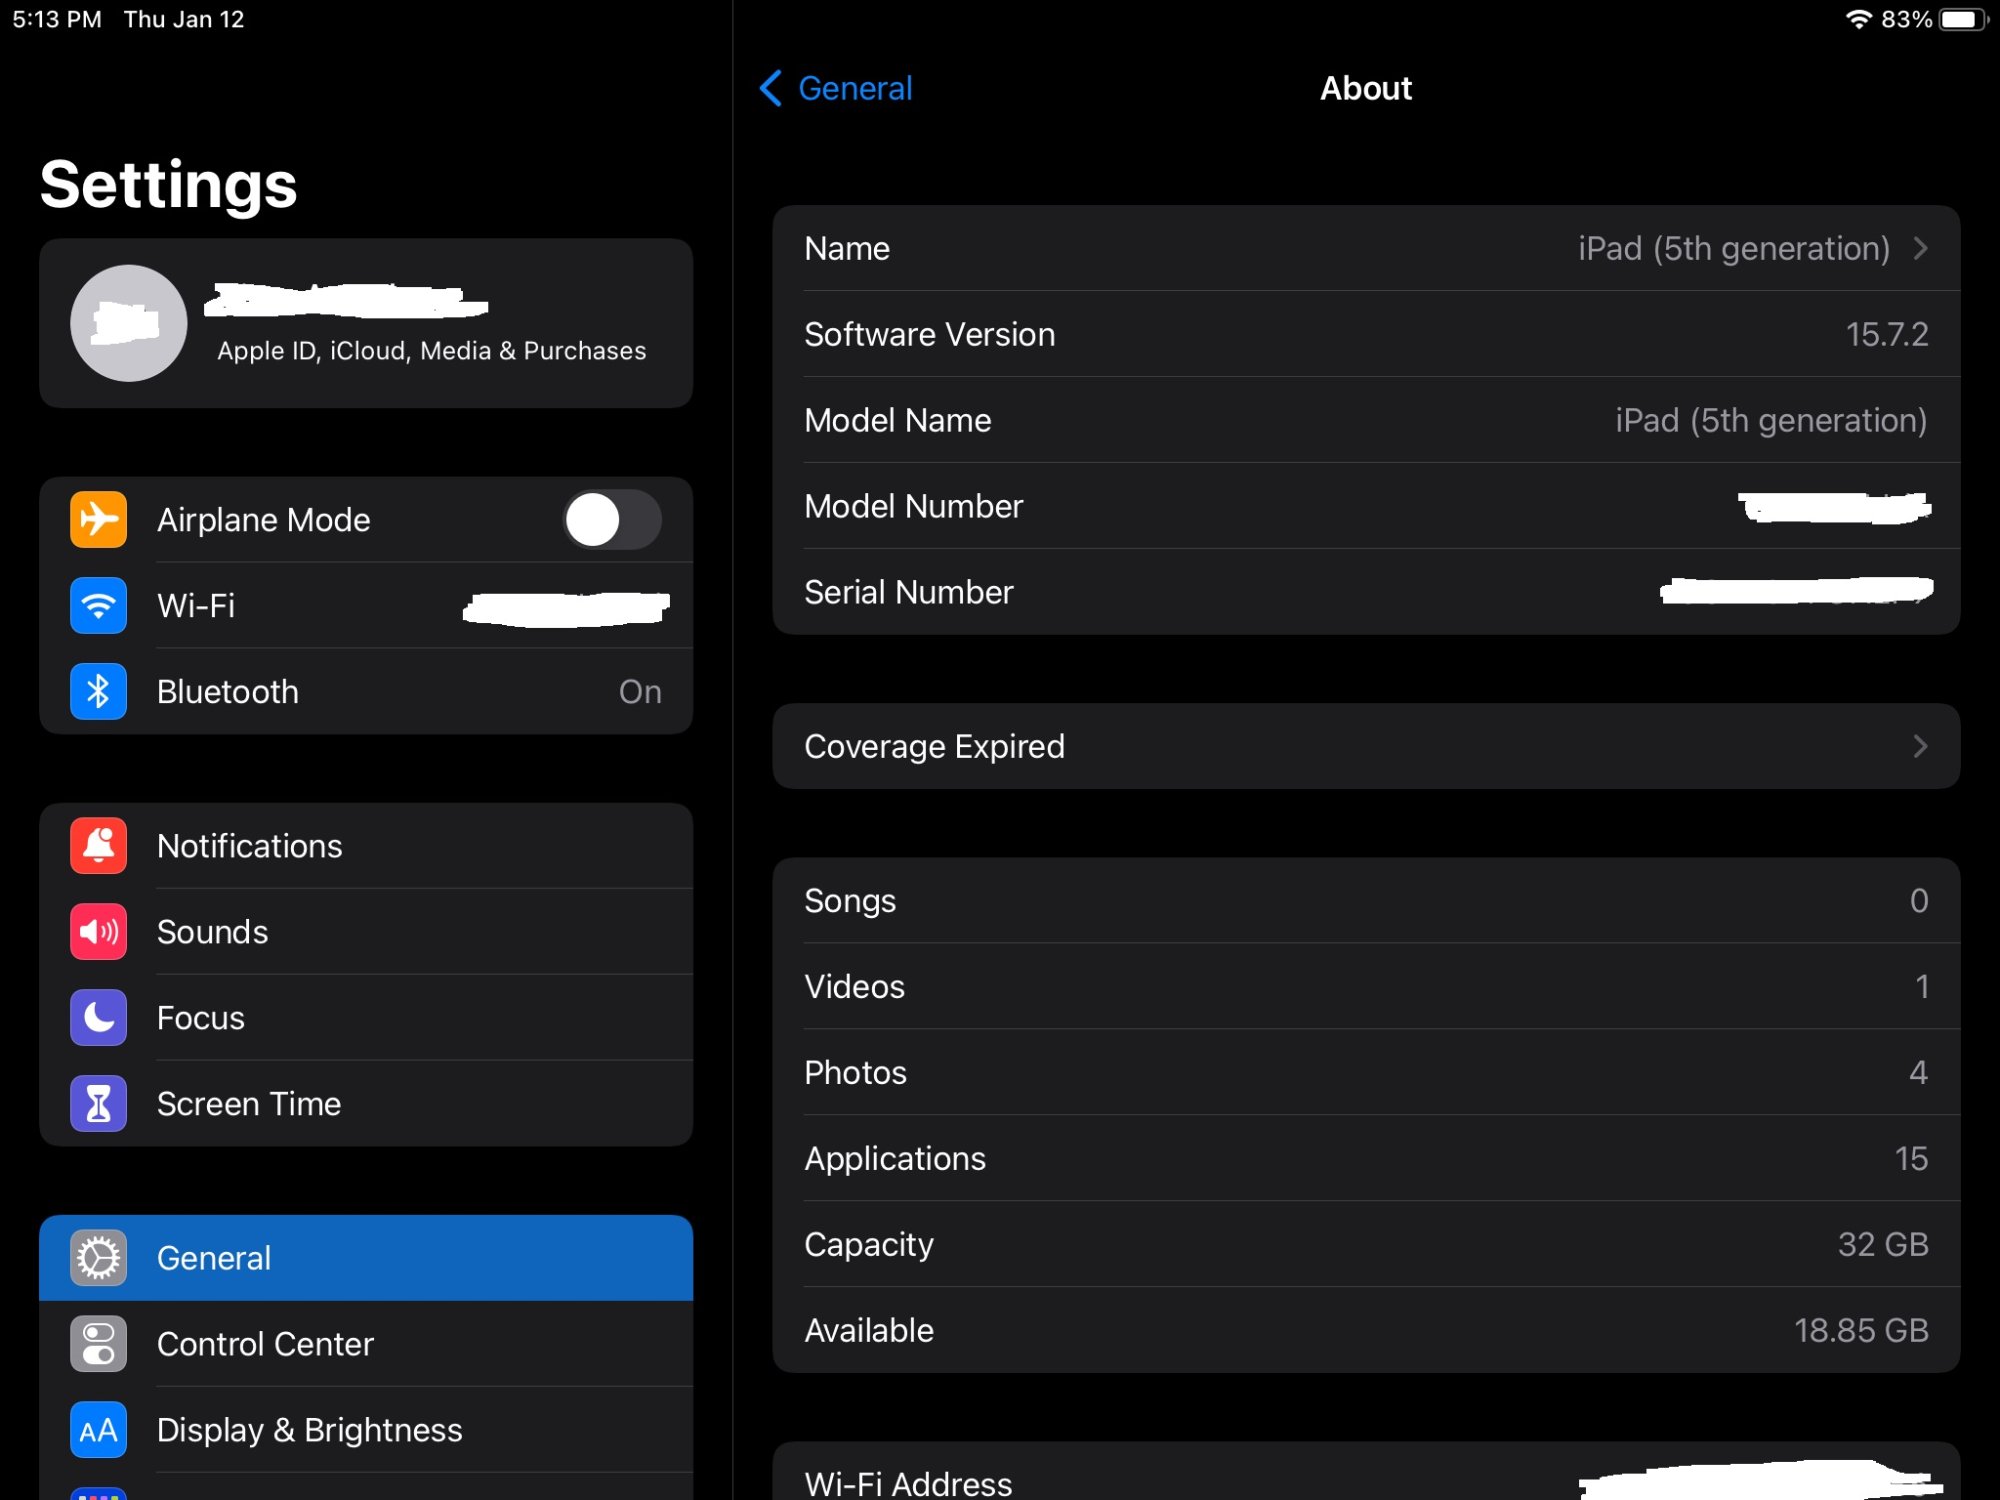Tap the Sounds speaker icon

[x=98, y=932]
